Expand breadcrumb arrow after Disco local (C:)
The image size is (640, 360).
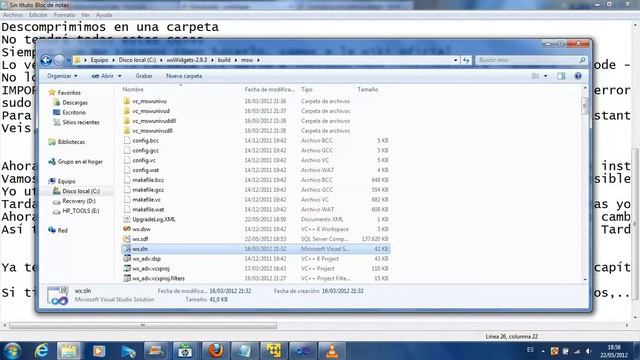point(161,60)
